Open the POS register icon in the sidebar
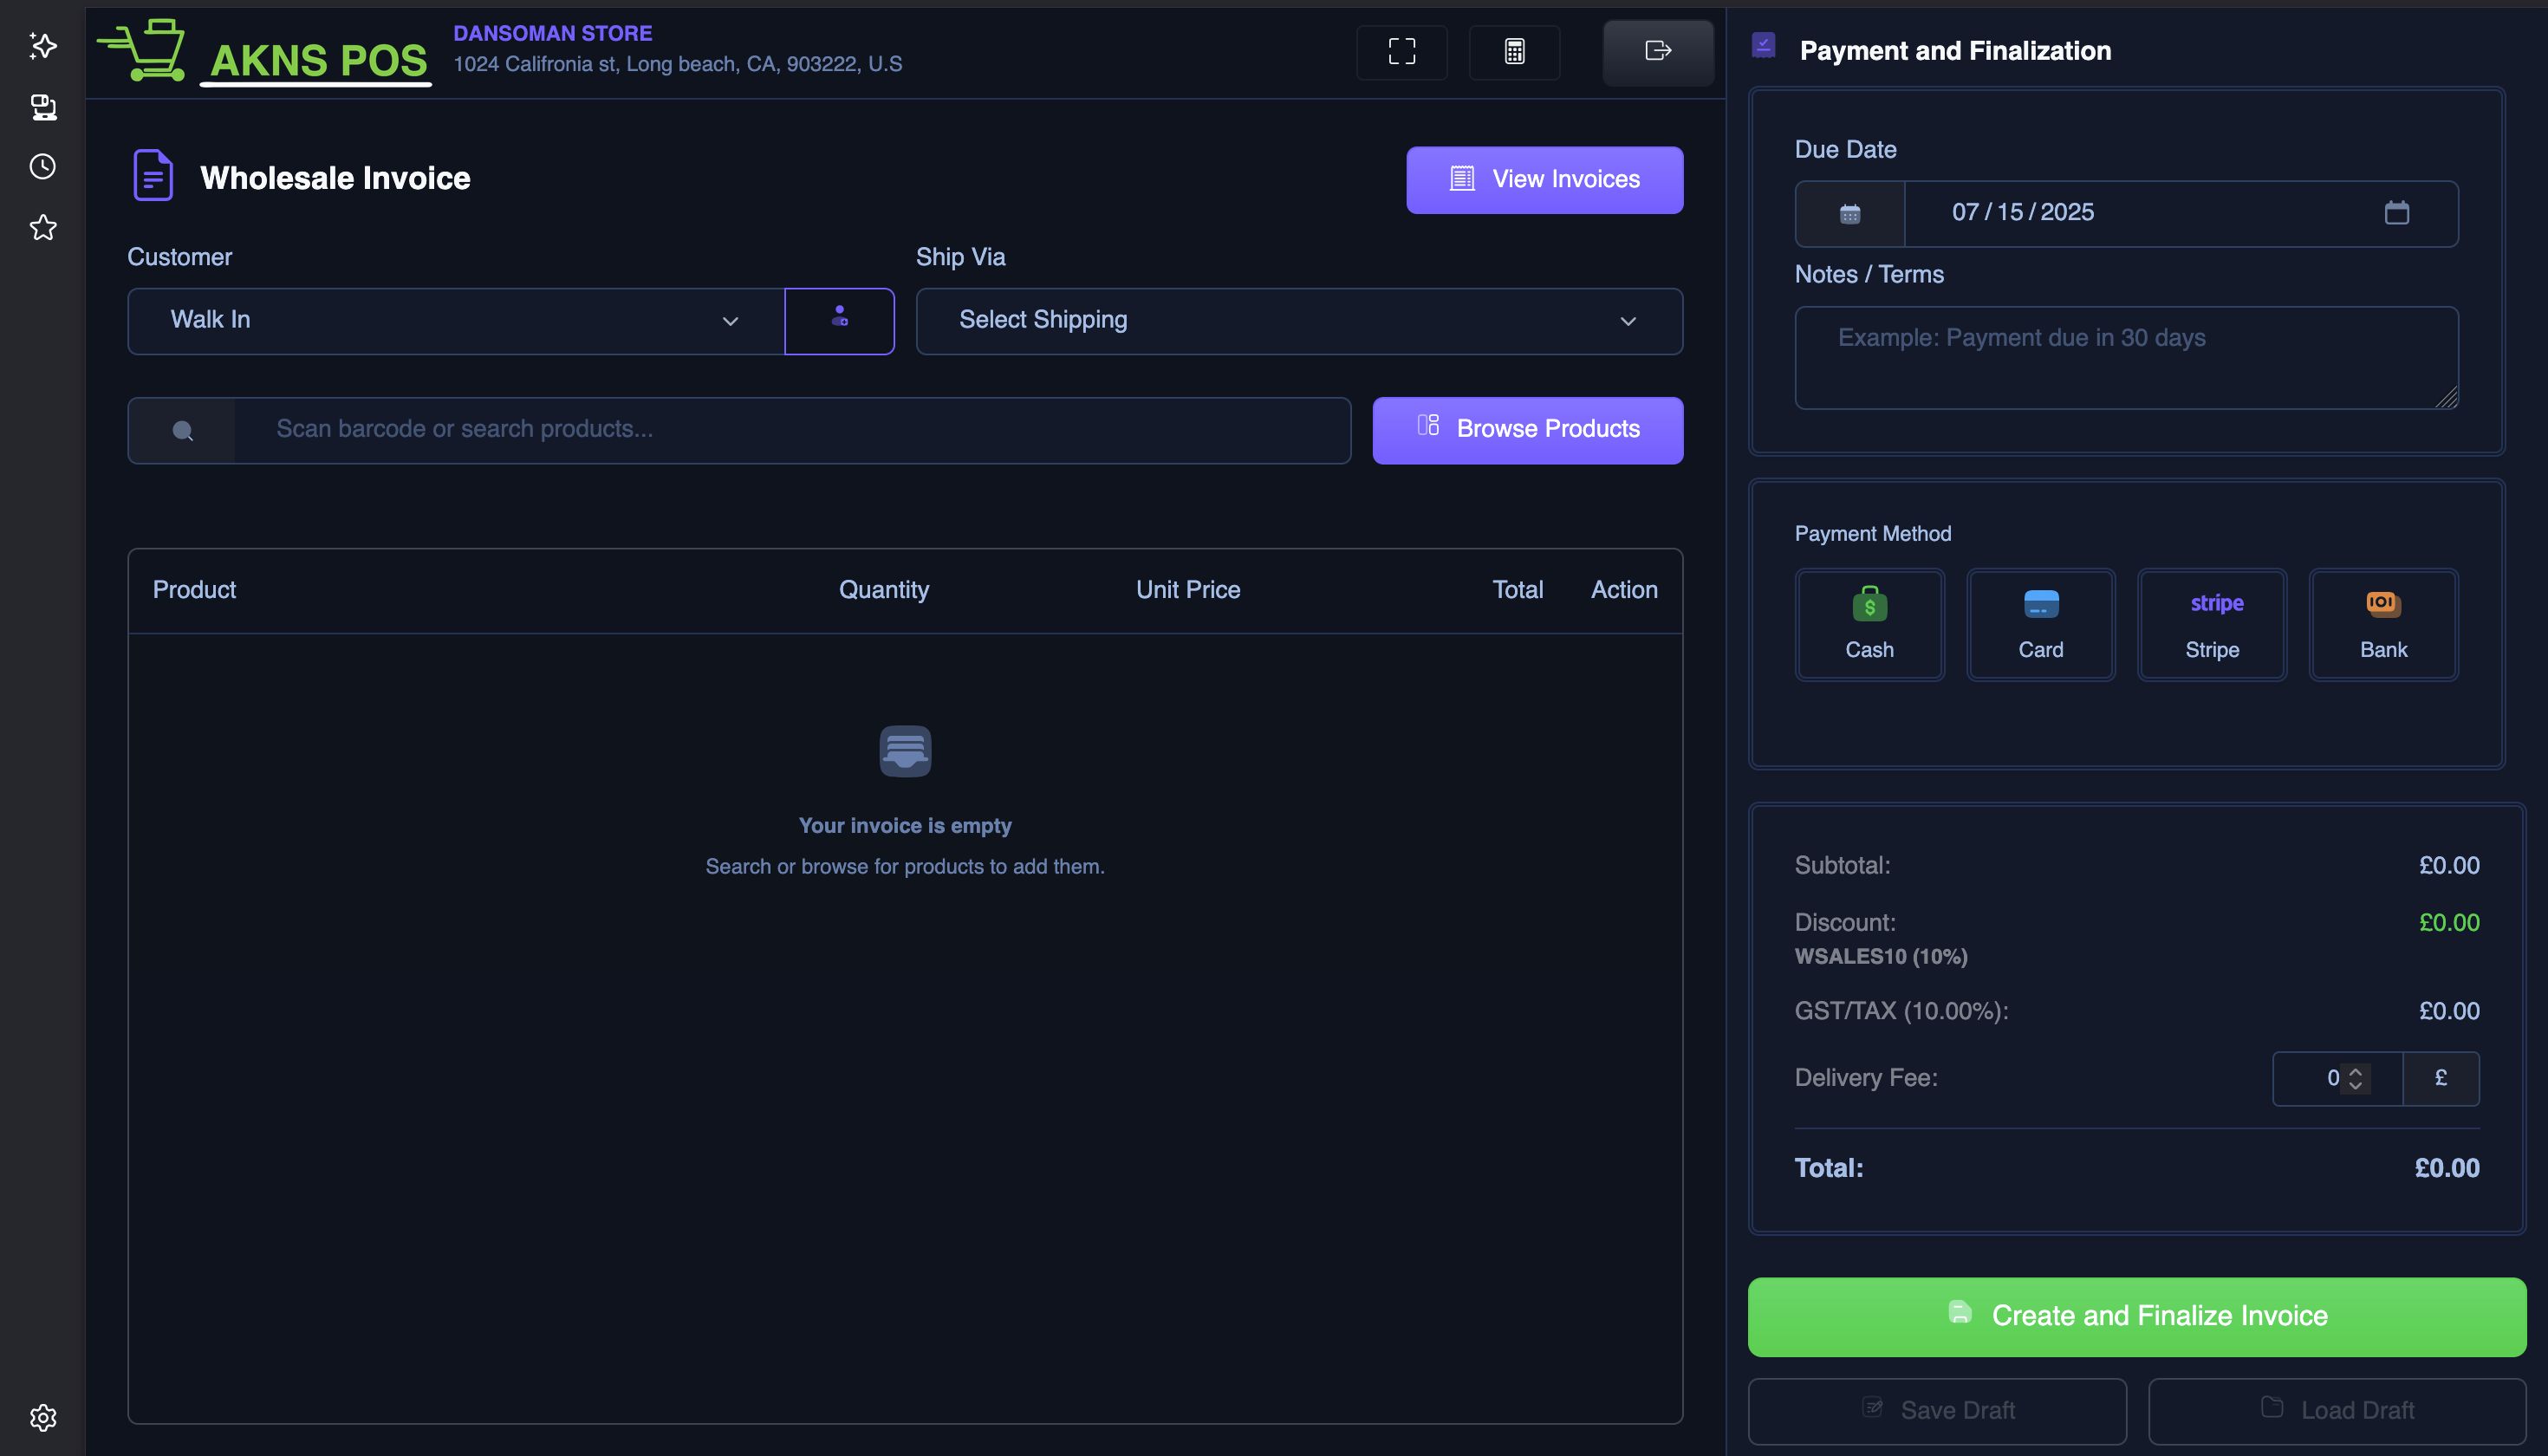 (43, 107)
